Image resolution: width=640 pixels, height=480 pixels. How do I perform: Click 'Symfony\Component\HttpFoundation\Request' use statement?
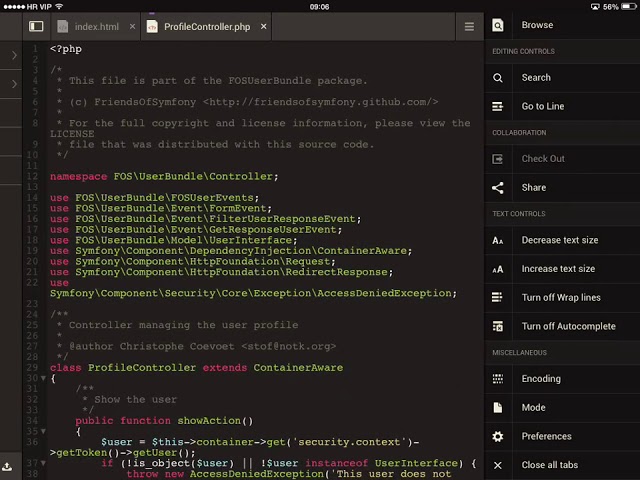click(203, 261)
